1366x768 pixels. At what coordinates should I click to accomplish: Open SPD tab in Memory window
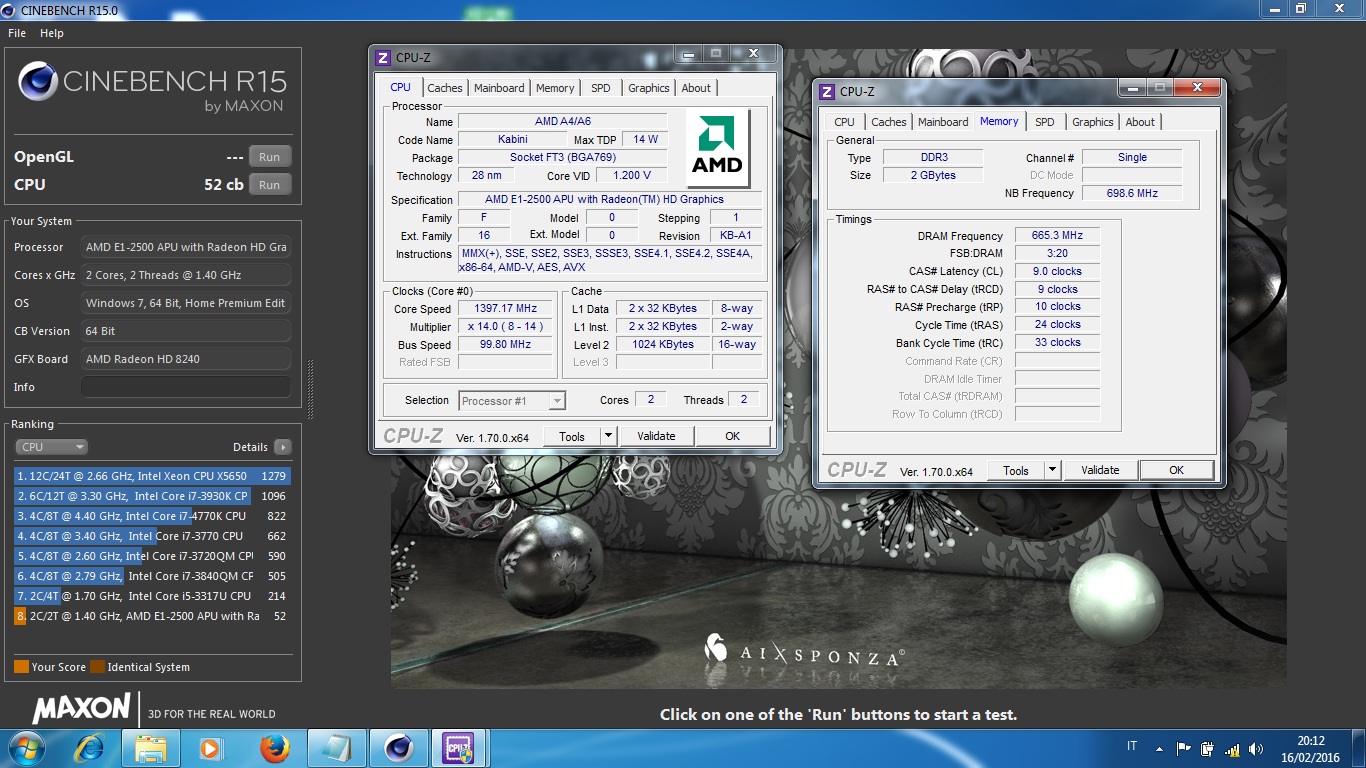pos(1044,122)
